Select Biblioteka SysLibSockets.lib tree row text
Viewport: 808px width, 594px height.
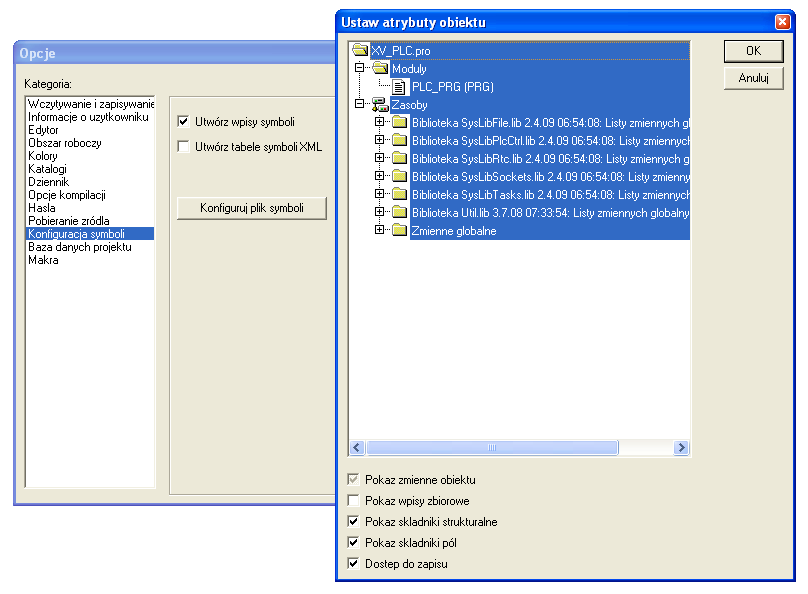click(550, 177)
